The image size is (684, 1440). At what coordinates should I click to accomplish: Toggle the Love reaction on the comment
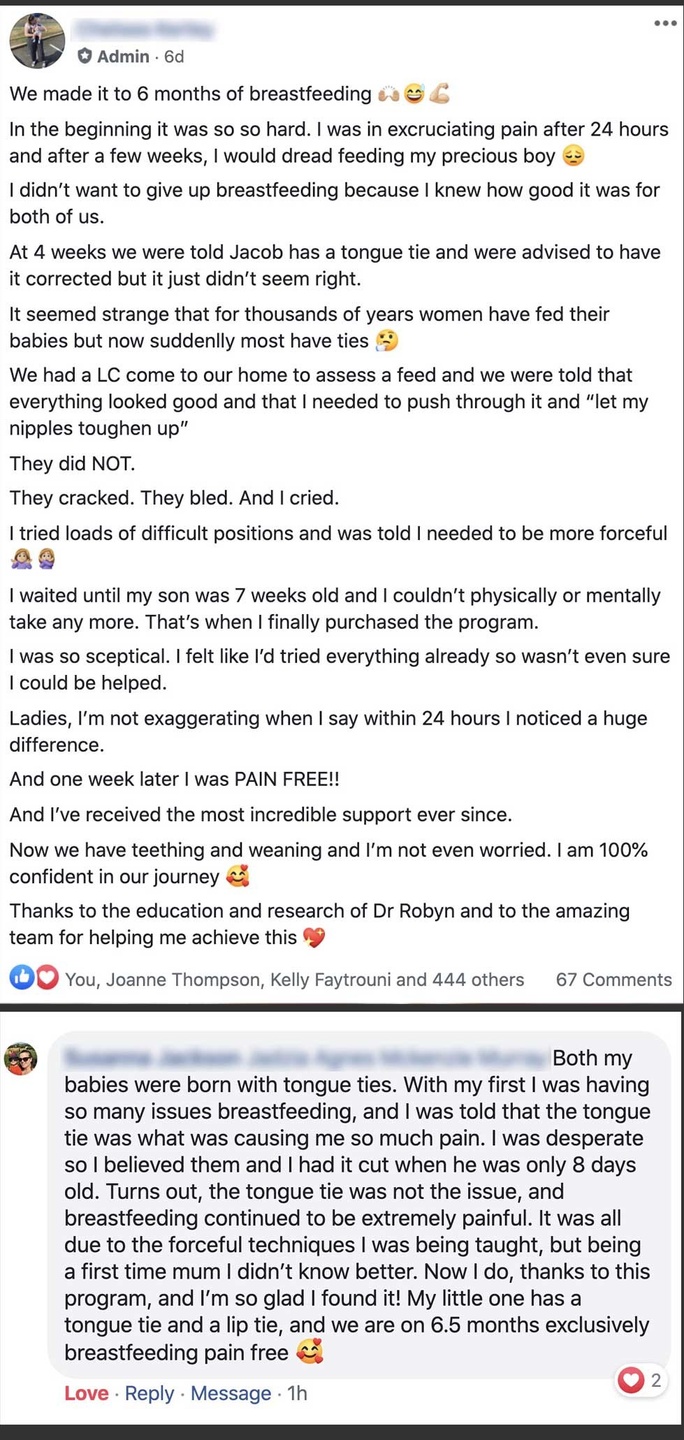click(x=86, y=1393)
